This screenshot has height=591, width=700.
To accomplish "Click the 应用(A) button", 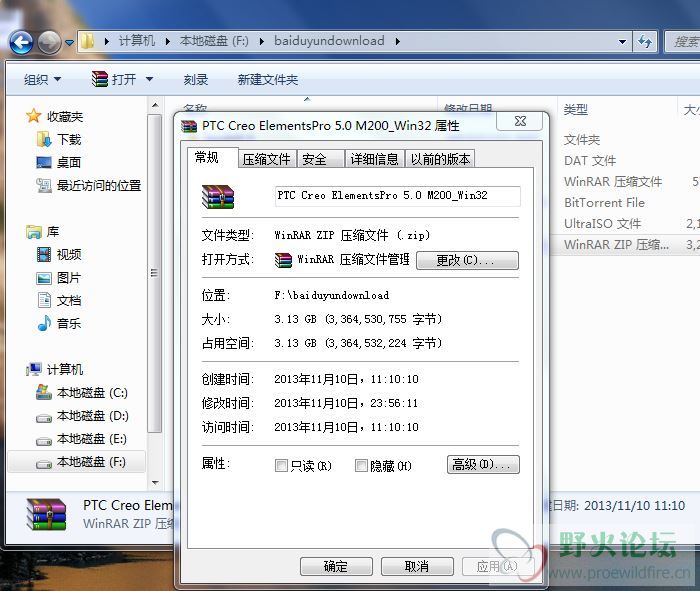I will pyautogui.click(x=497, y=566).
